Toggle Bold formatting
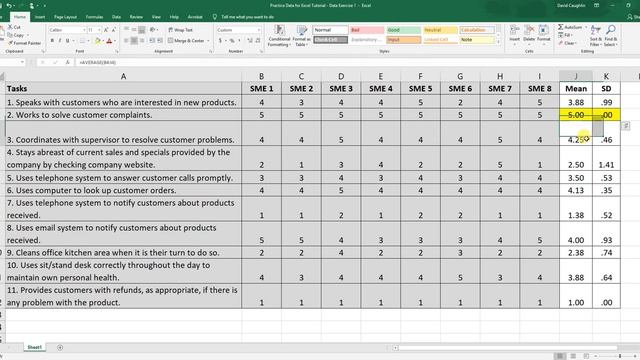The width and height of the screenshot is (640, 360). (52, 41)
